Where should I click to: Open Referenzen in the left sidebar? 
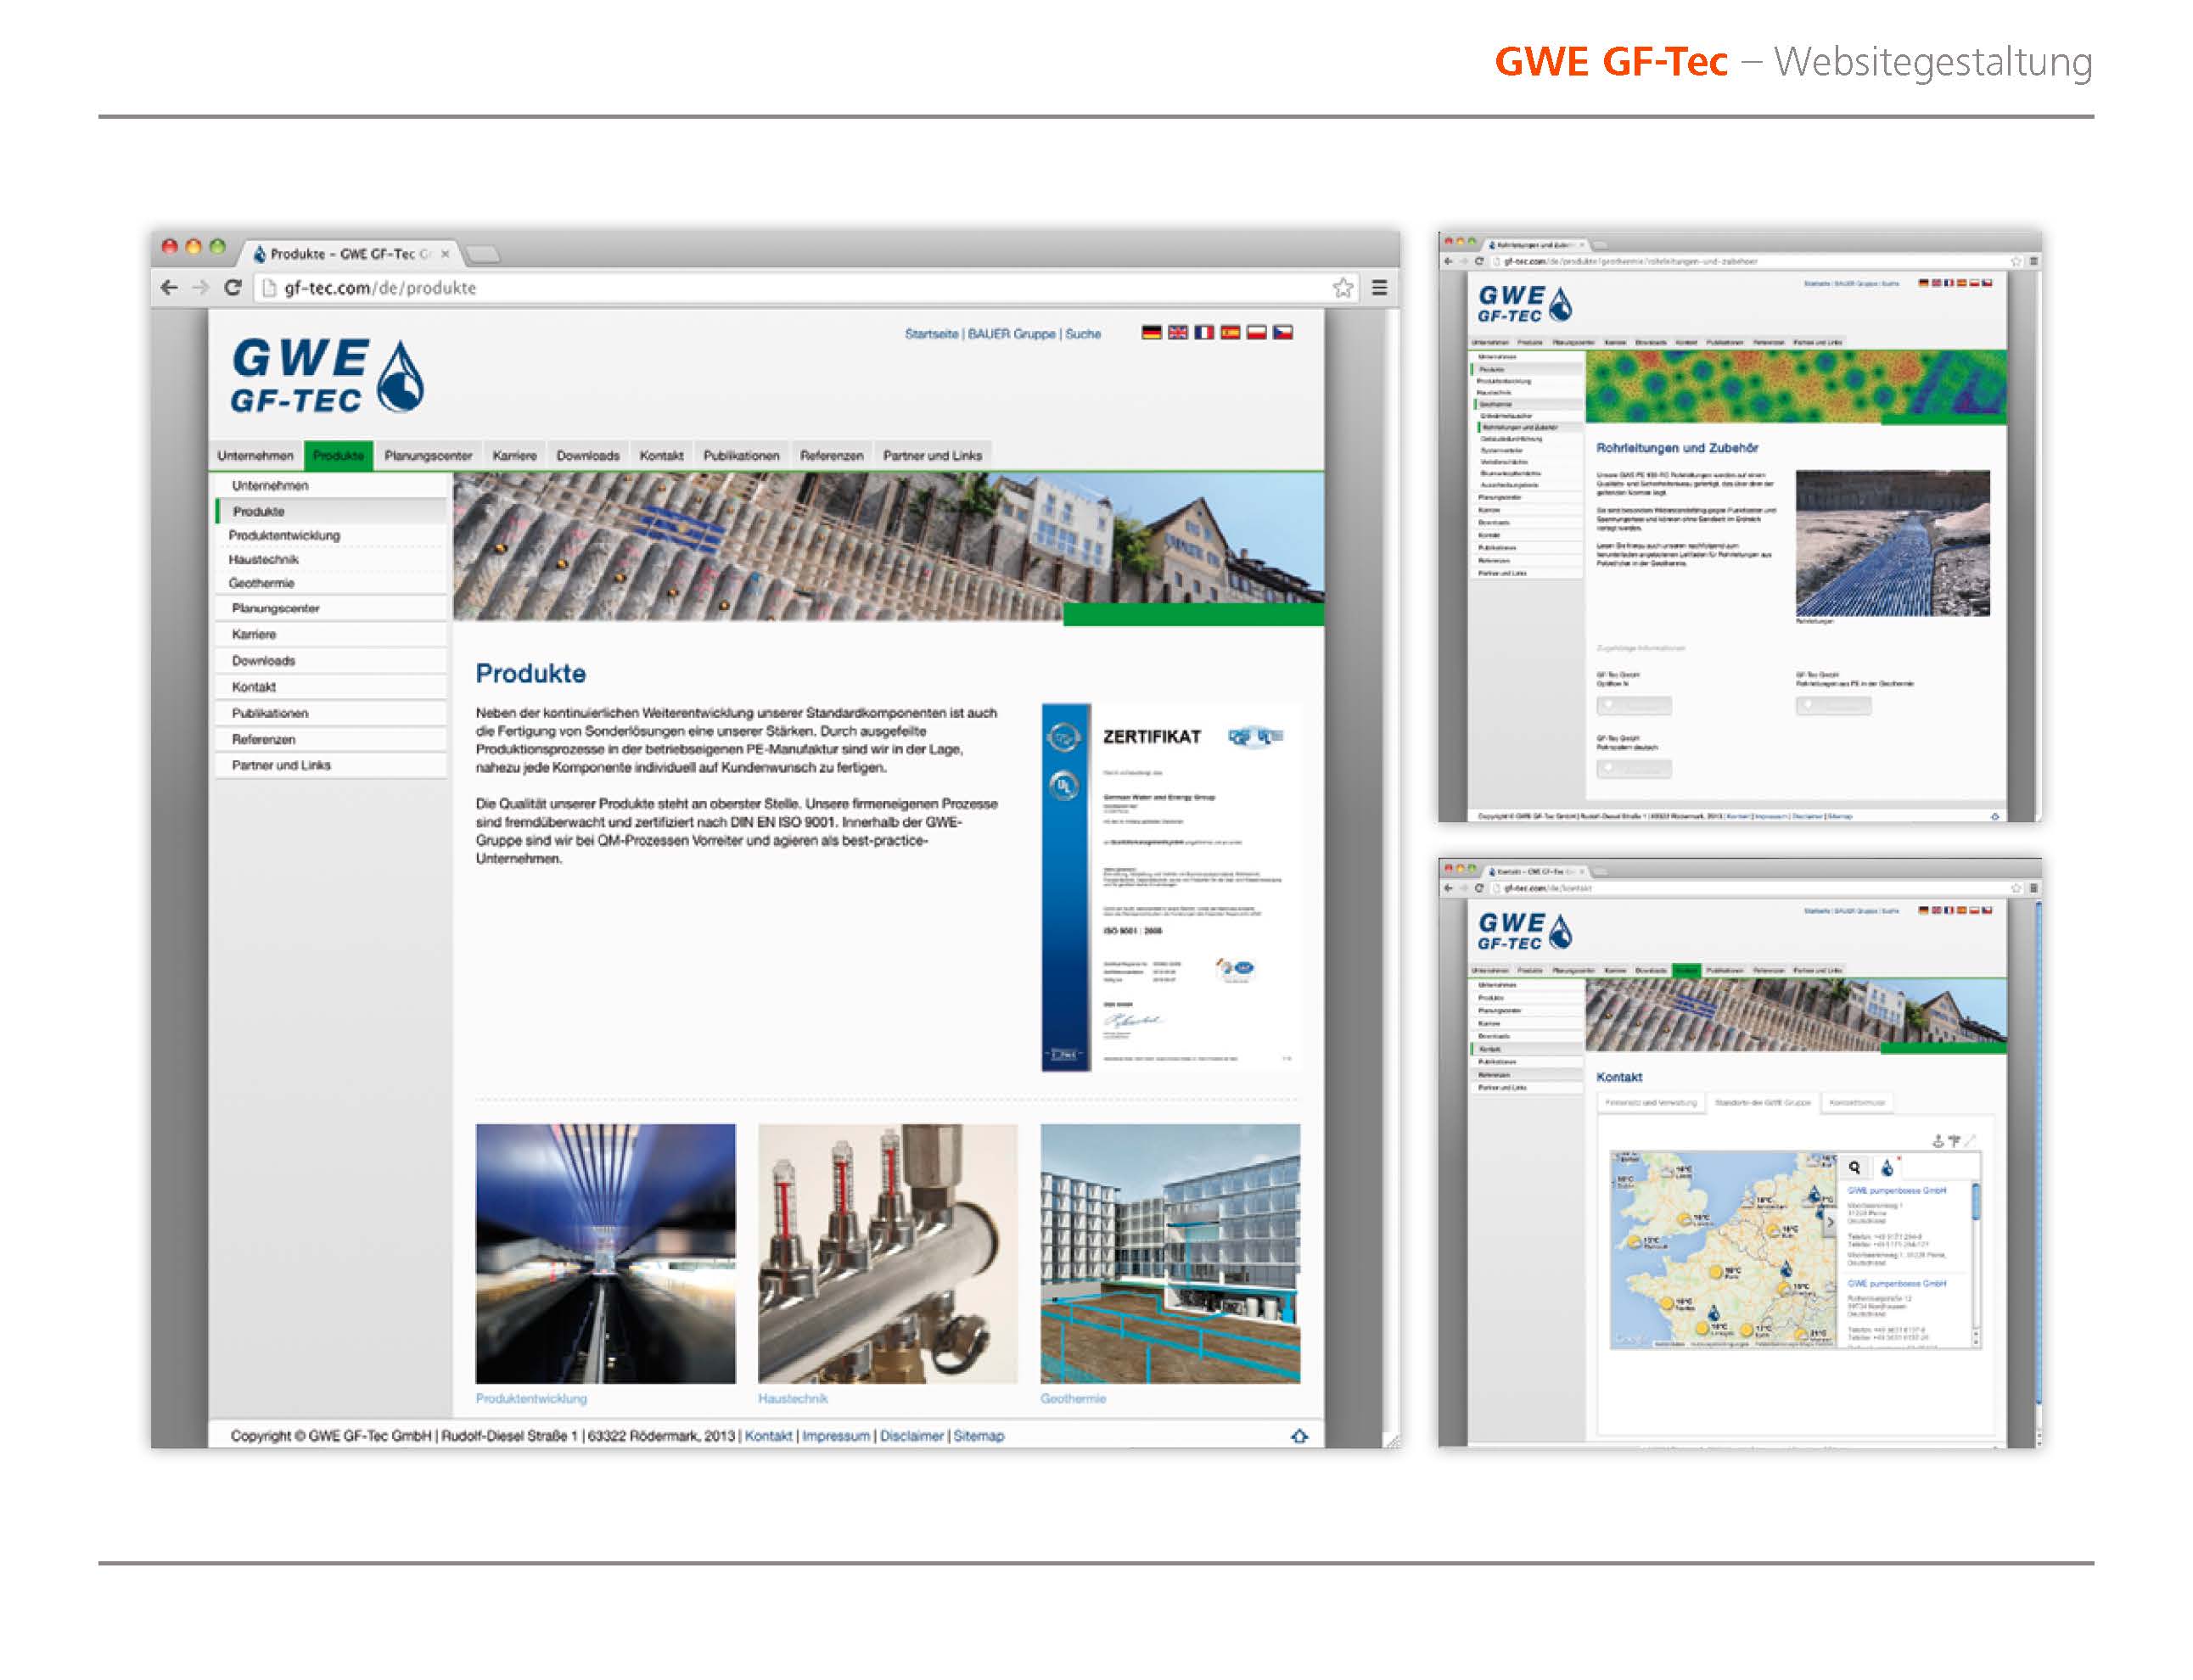coord(331,739)
